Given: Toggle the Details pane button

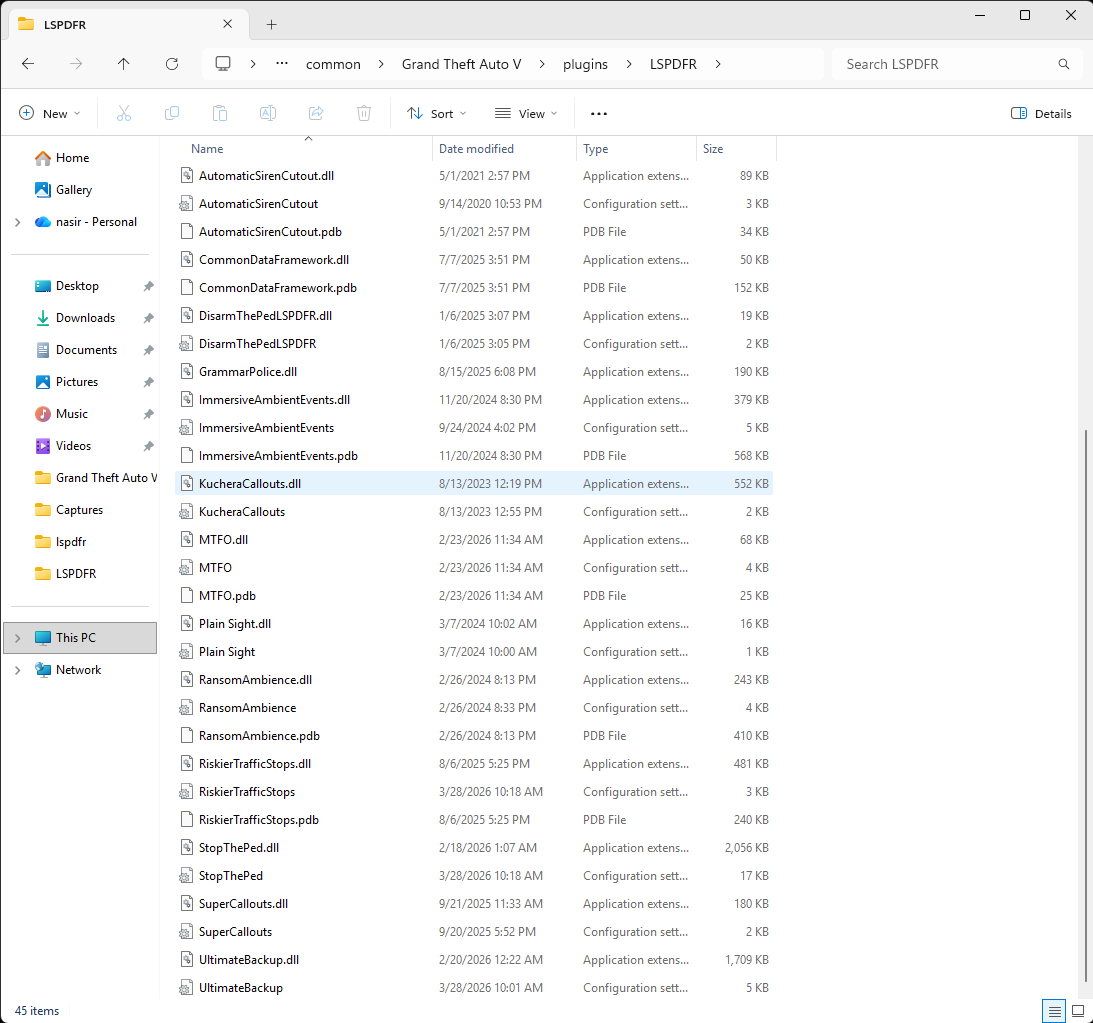Looking at the screenshot, I should tap(1041, 114).
